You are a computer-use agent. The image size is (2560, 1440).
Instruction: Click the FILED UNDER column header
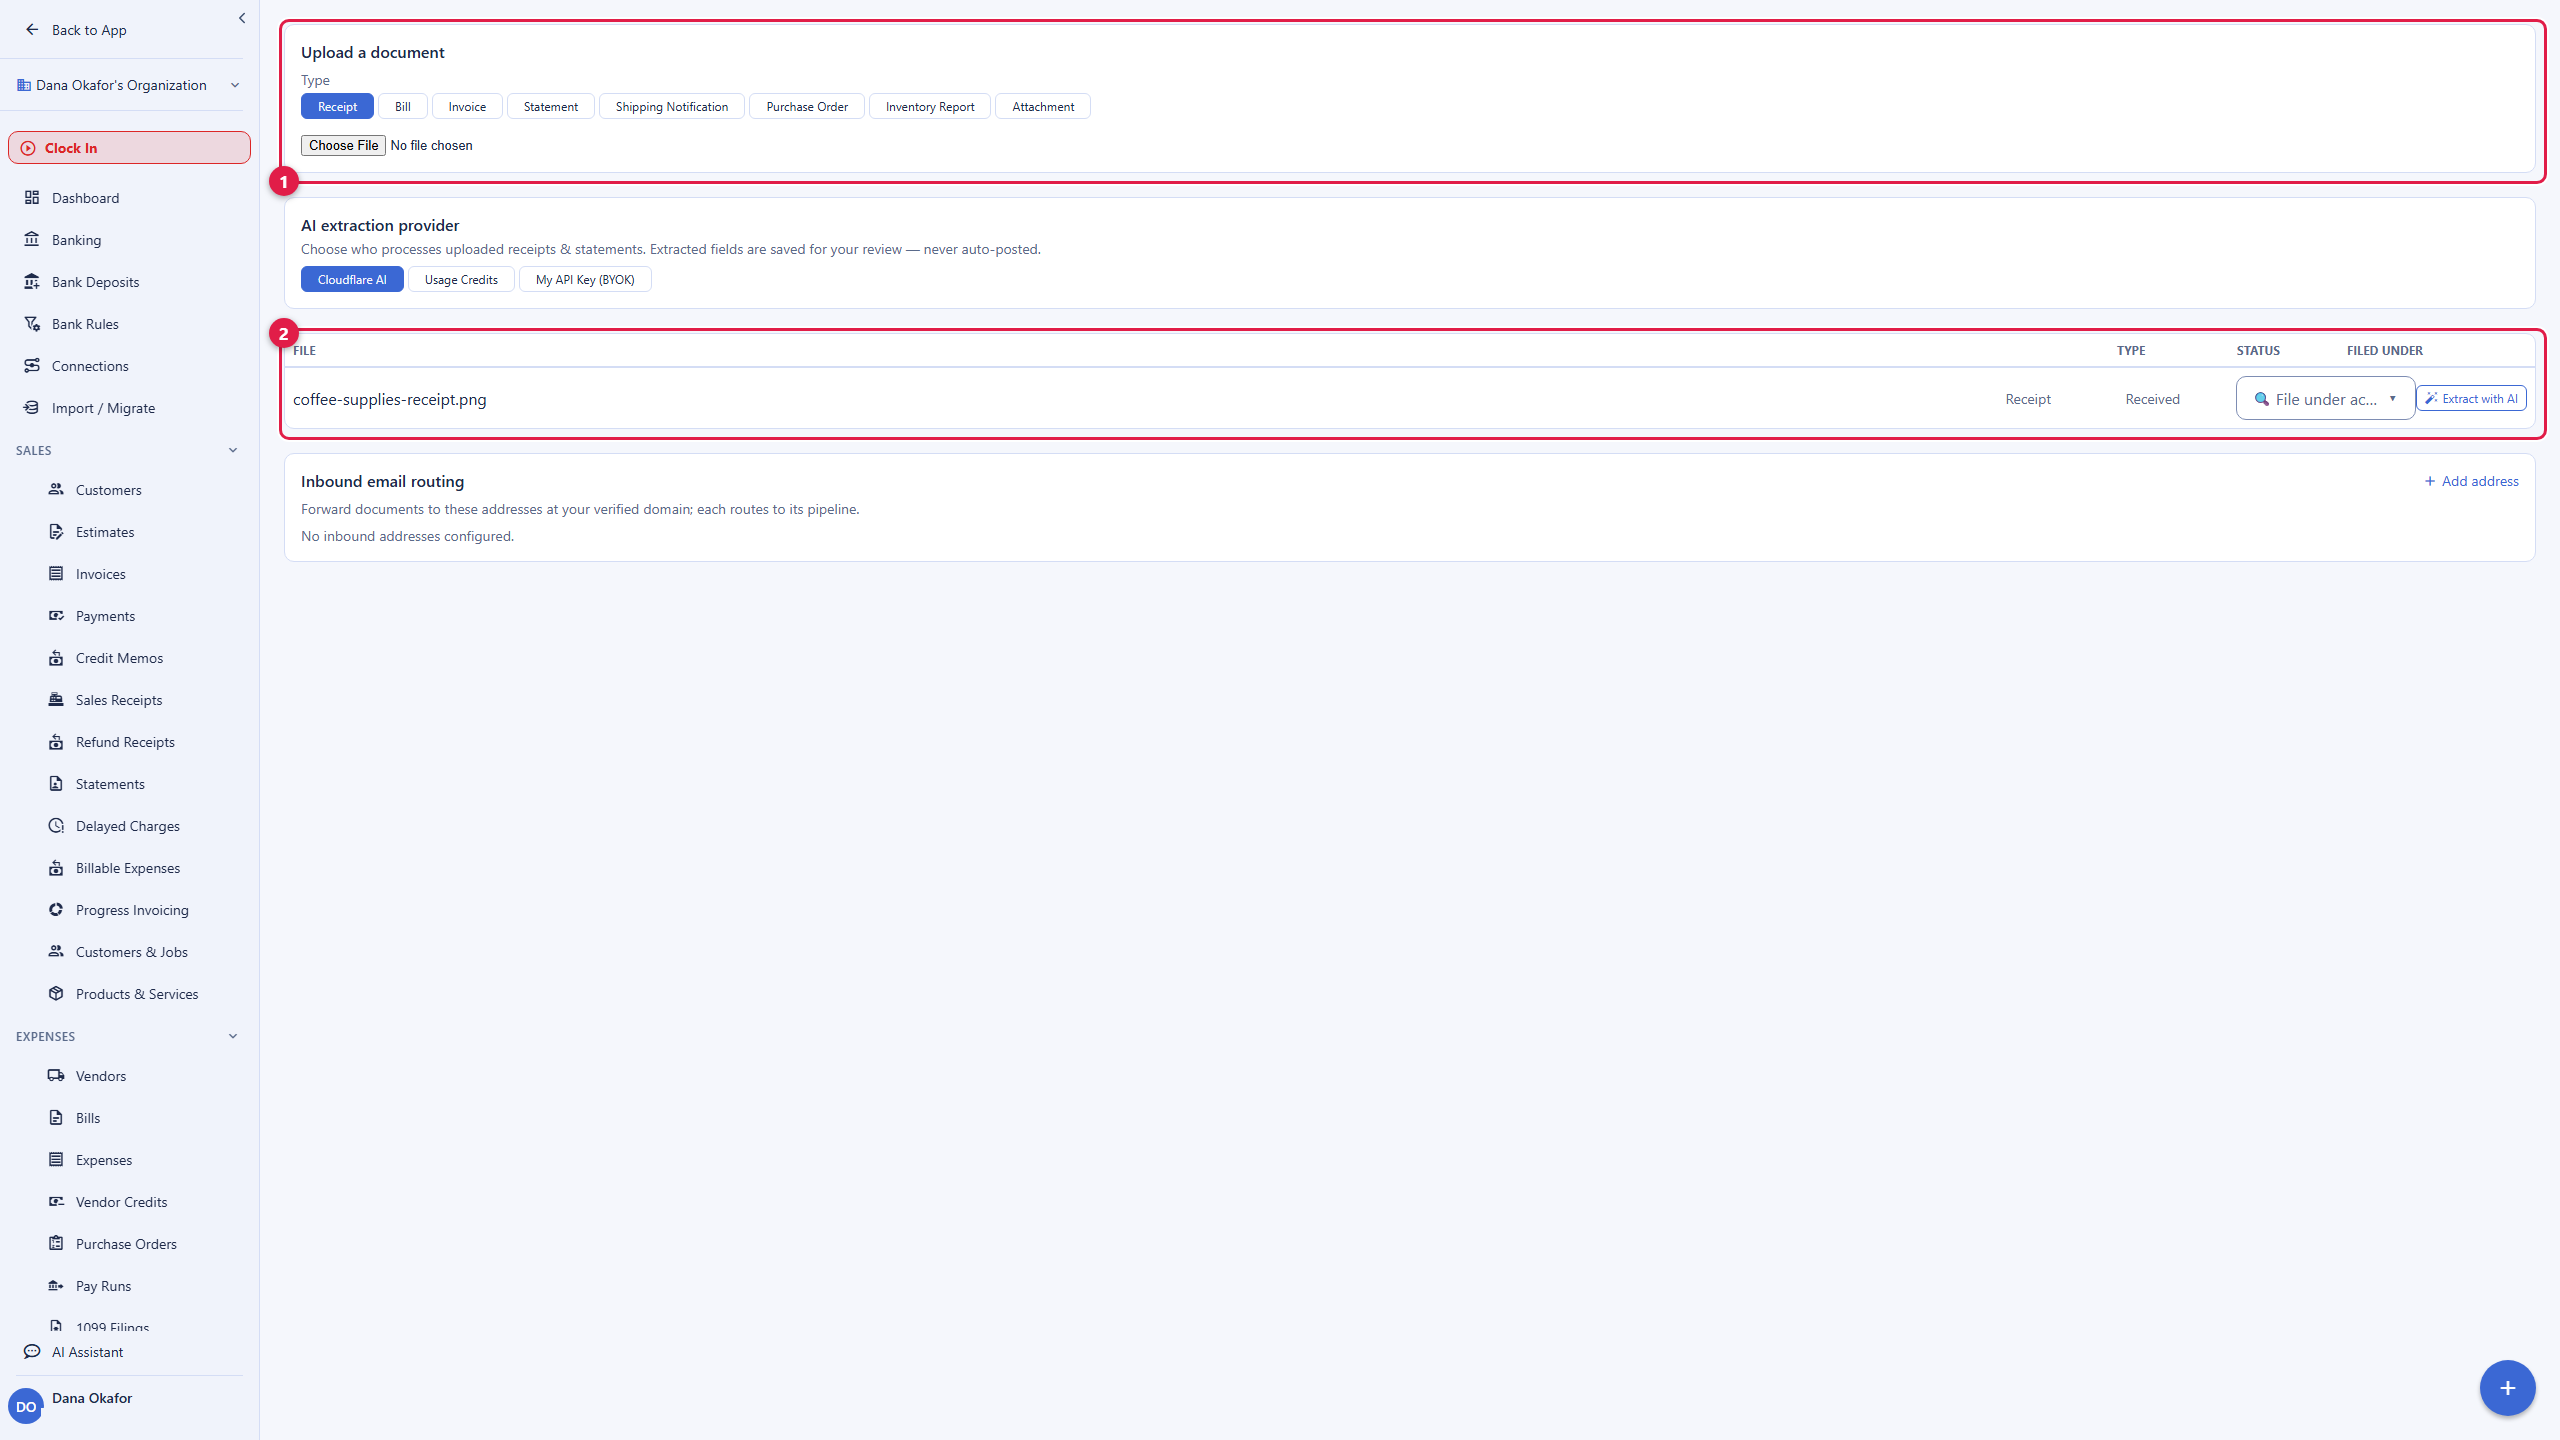[2384, 351]
